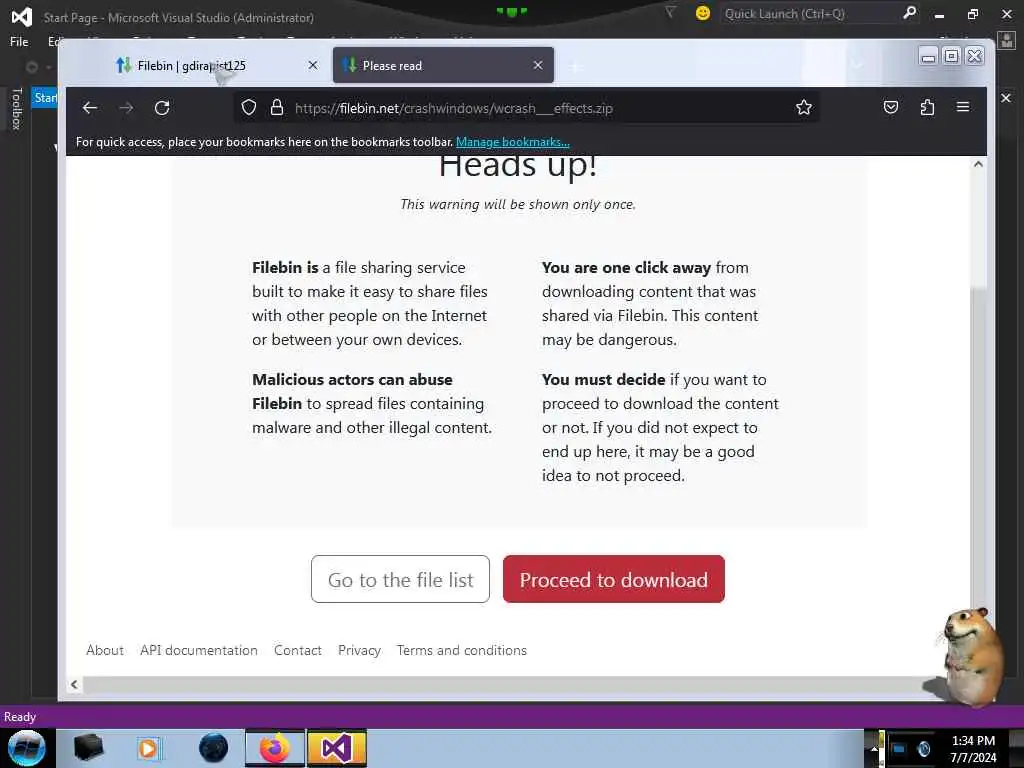Open the Manage bookmarks link
Viewport: 1024px width, 768px height.
pyautogui.click(x=513, y=142)
